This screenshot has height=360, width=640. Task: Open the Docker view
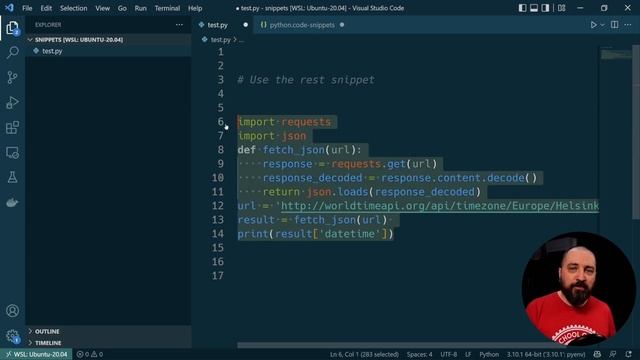click(x=12, y=202)
